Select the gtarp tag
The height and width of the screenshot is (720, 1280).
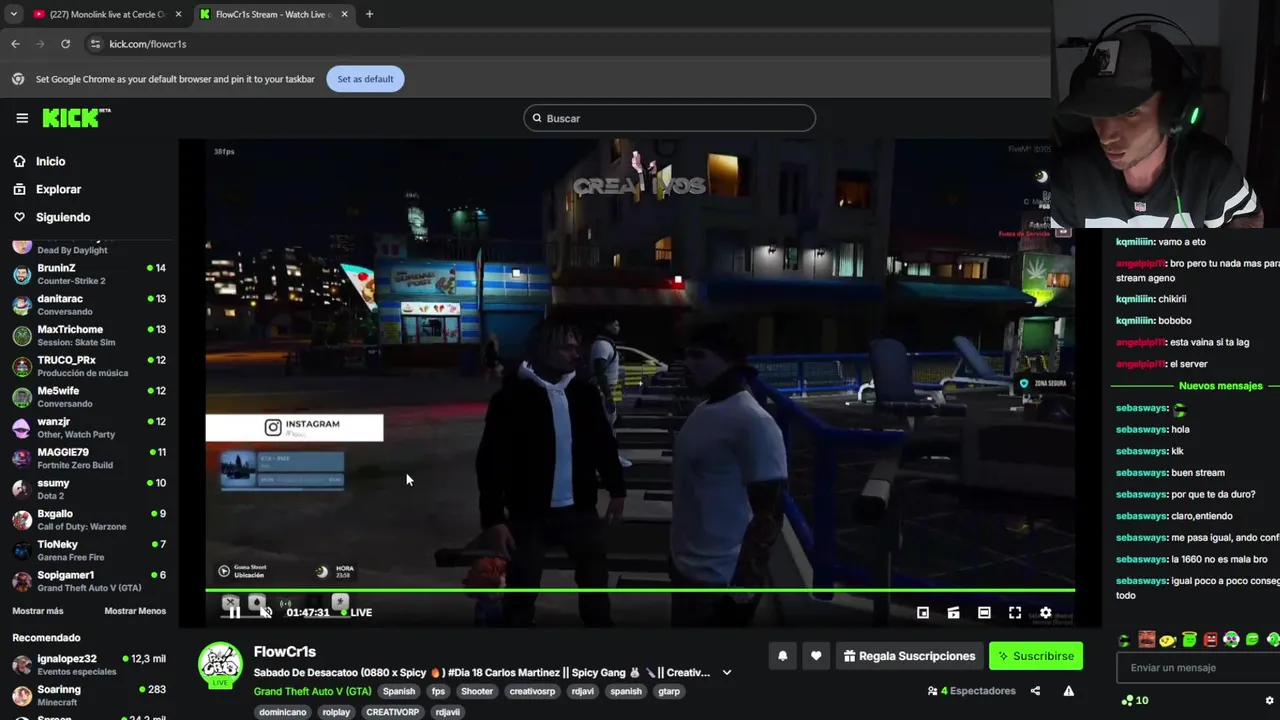point(669,691)
